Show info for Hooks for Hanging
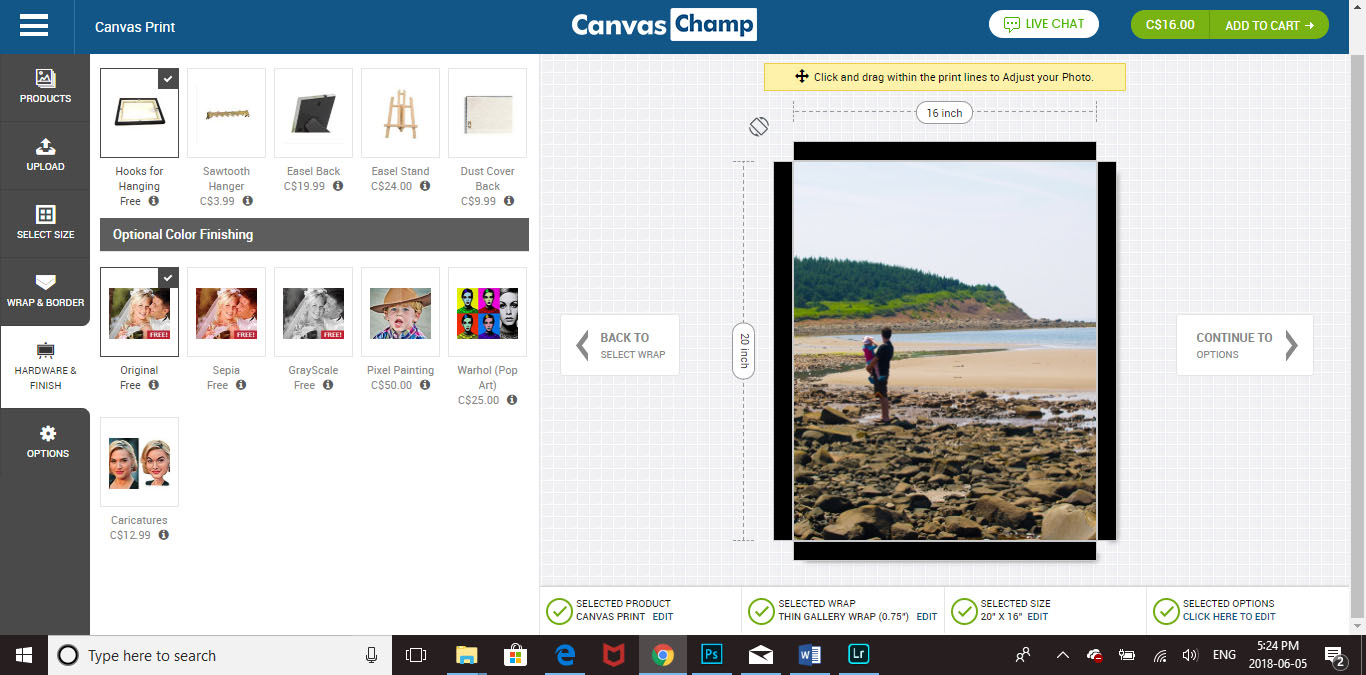Screen dimensions: 1366x675 154,201
